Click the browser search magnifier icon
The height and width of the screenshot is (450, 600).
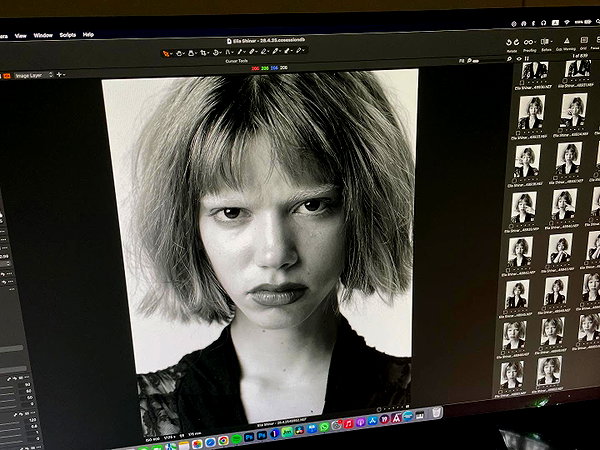[509, 59]
